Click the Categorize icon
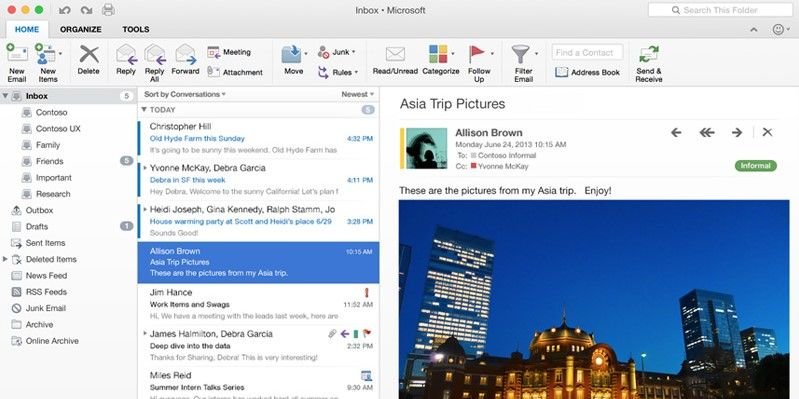The width and height of the screenshot is (799, 399). 438,54
